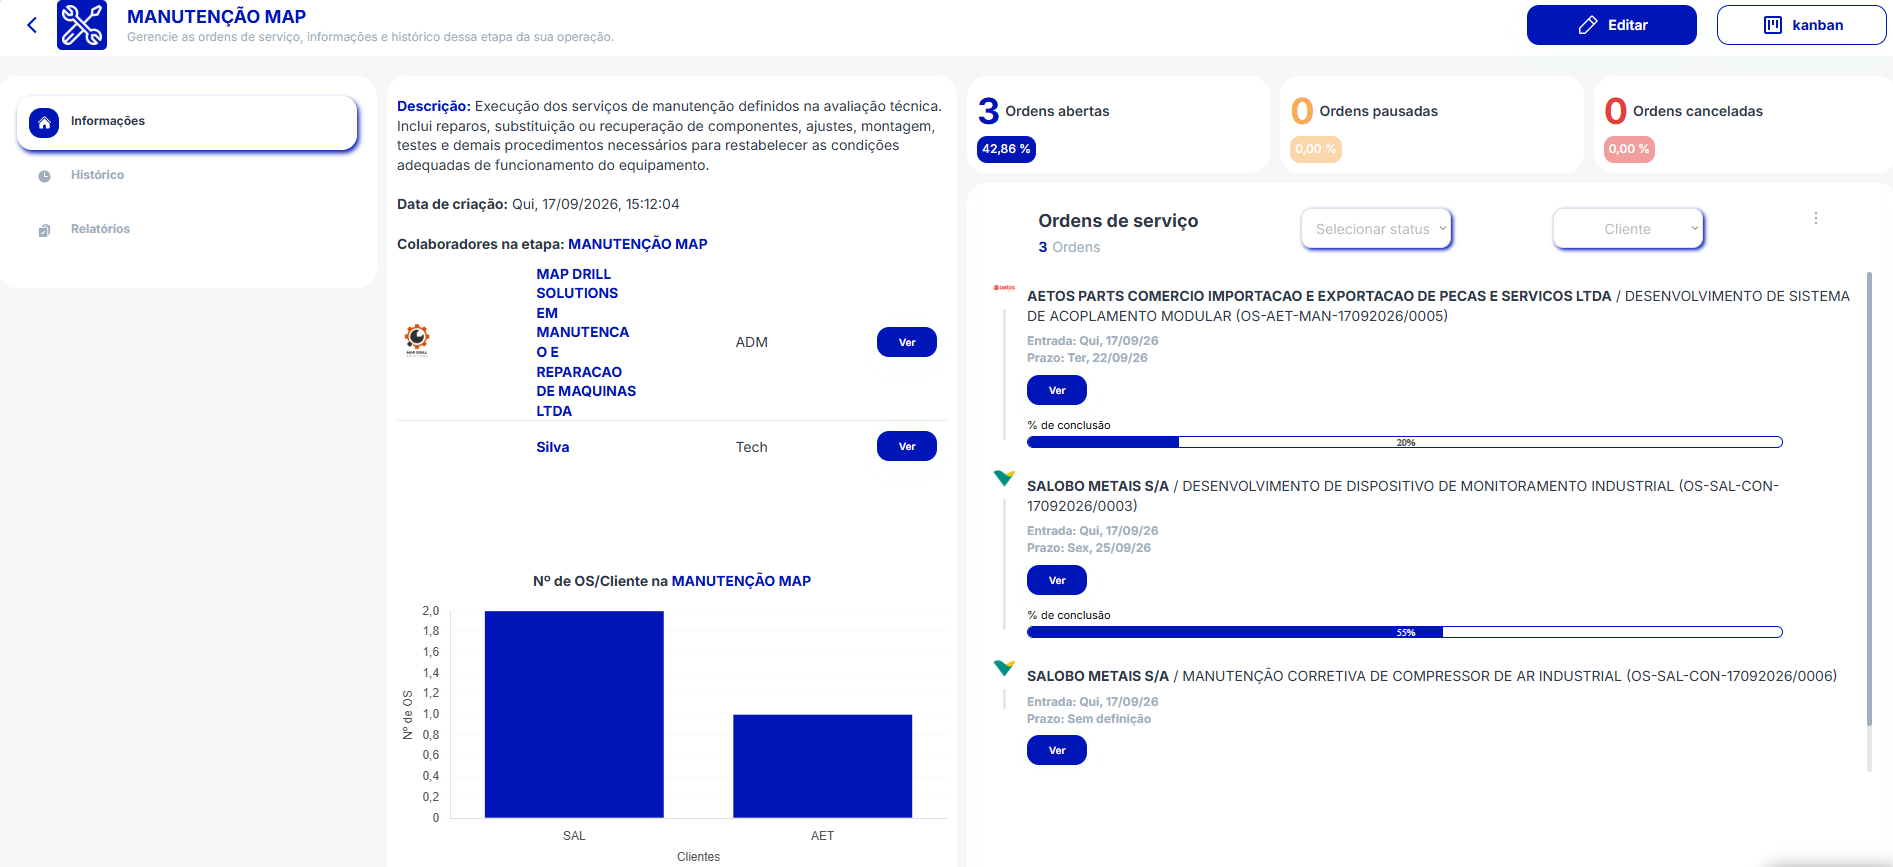
Task: Click the Silva collaborator name link
Action: 552,447
